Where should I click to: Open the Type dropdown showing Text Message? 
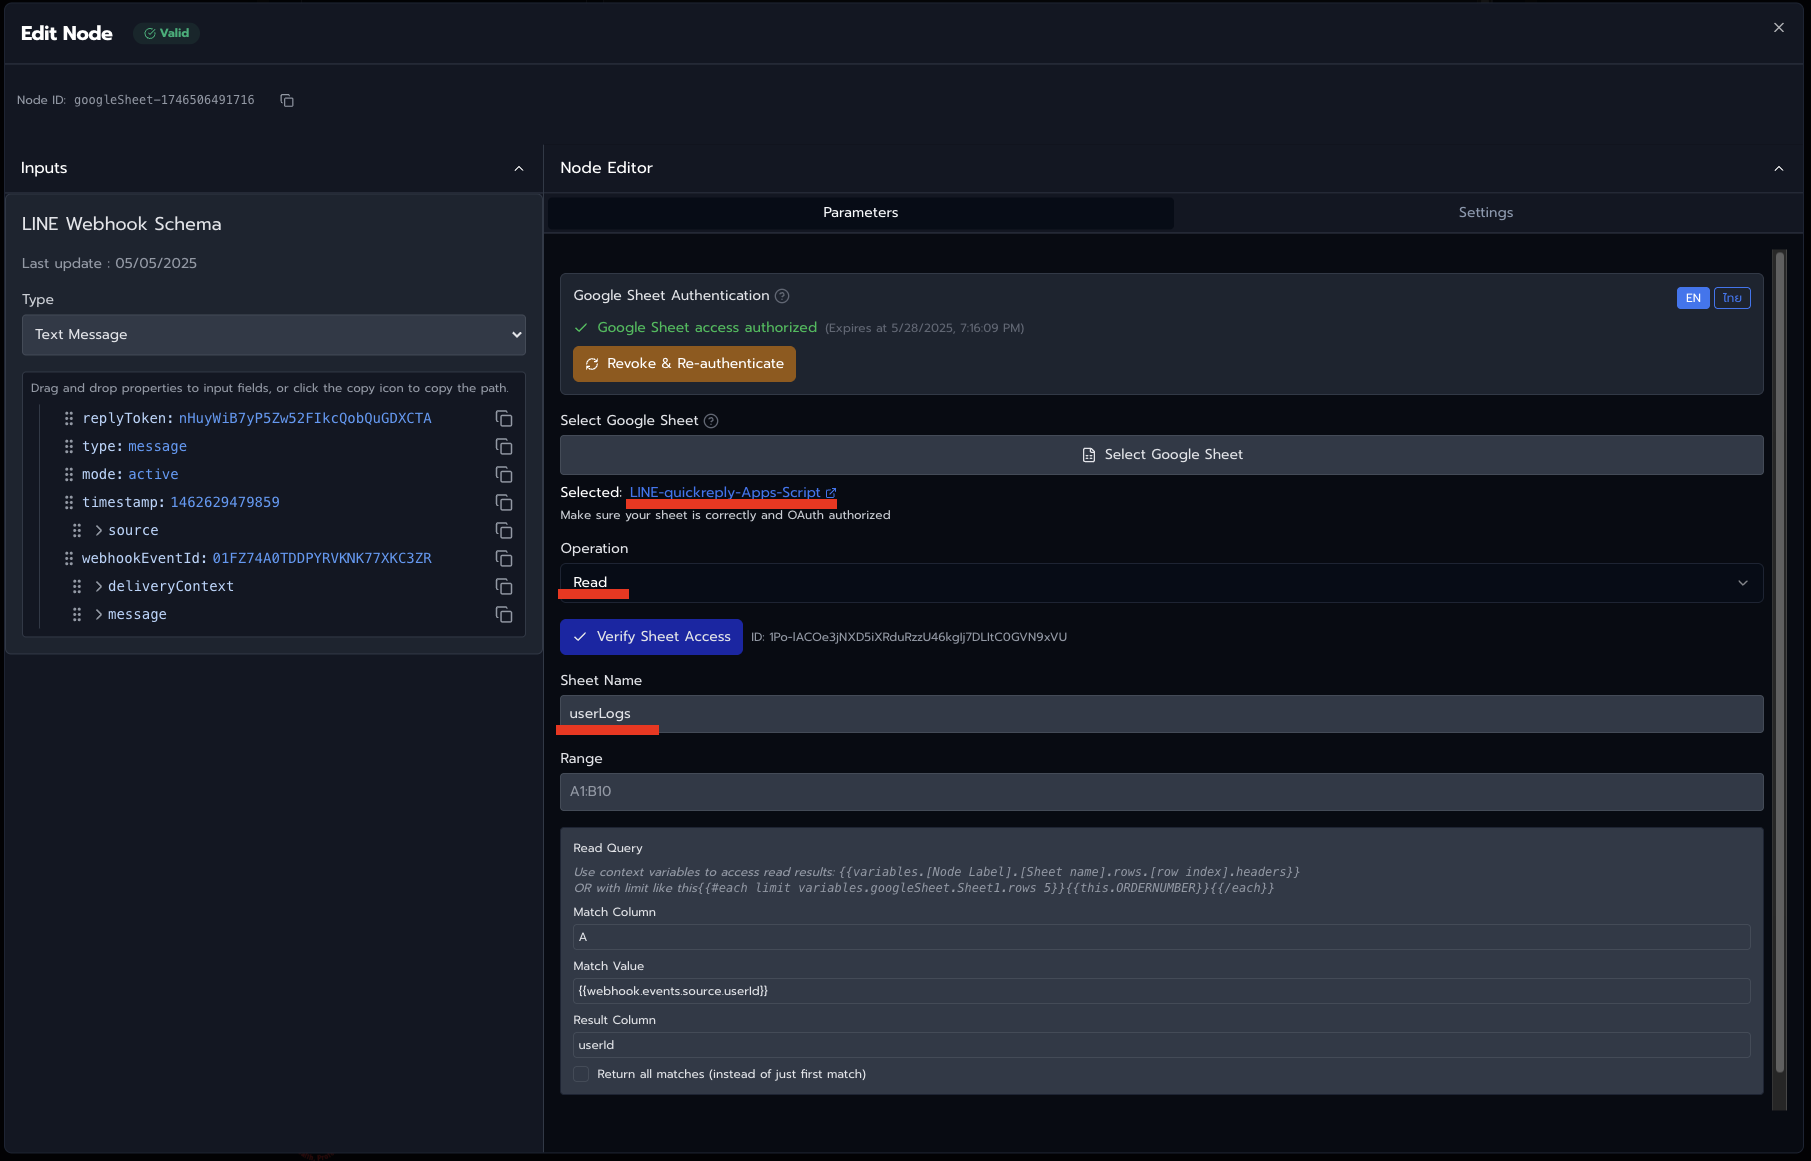[274, 335]
